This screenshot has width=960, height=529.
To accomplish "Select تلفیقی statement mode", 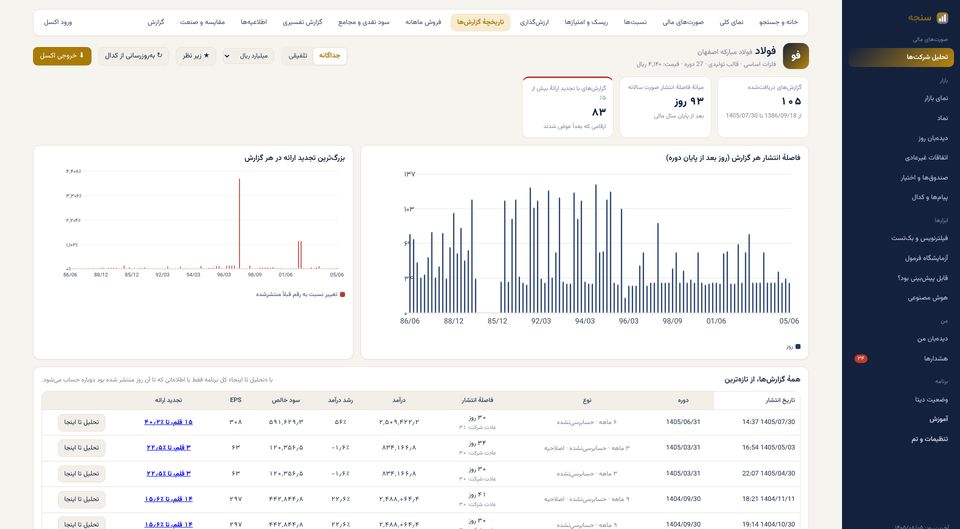I will click(x=298, y=56).
